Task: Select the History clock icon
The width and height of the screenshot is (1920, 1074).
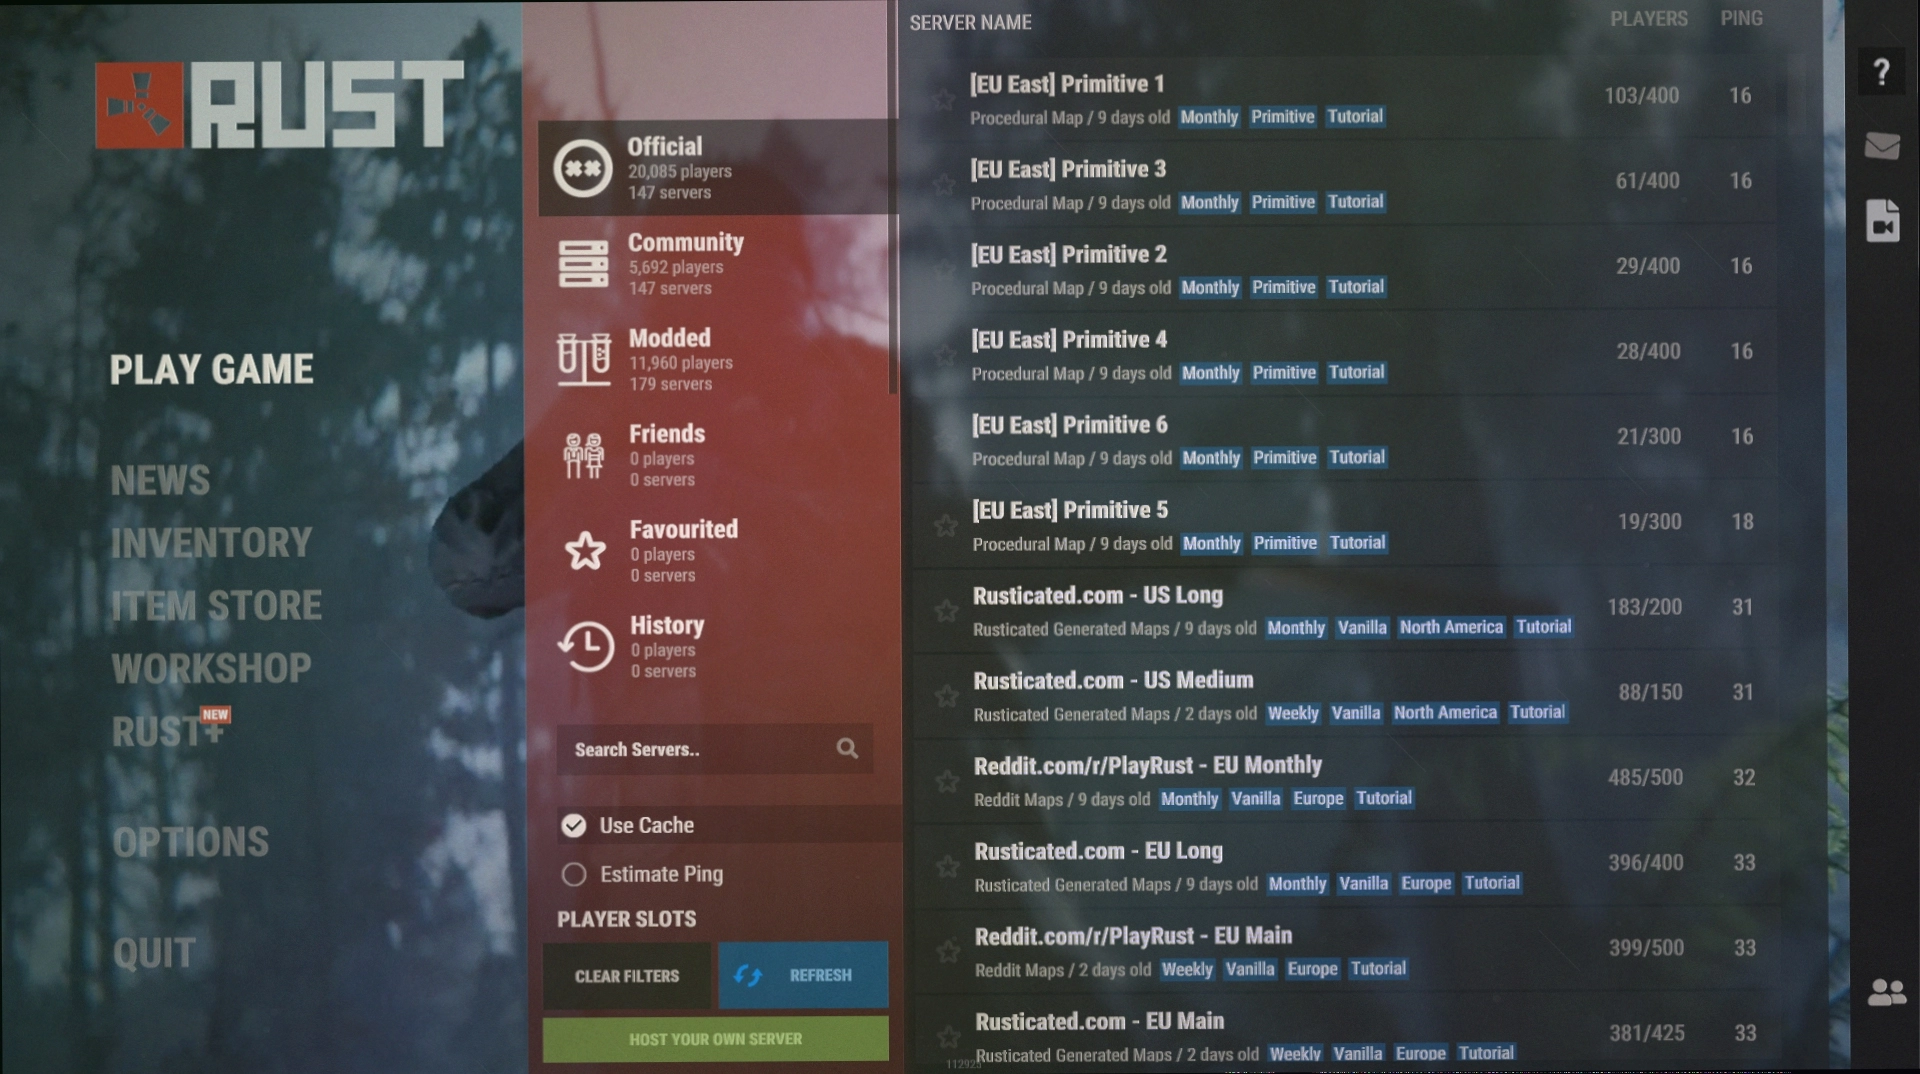Action: (x=586, y=647)
